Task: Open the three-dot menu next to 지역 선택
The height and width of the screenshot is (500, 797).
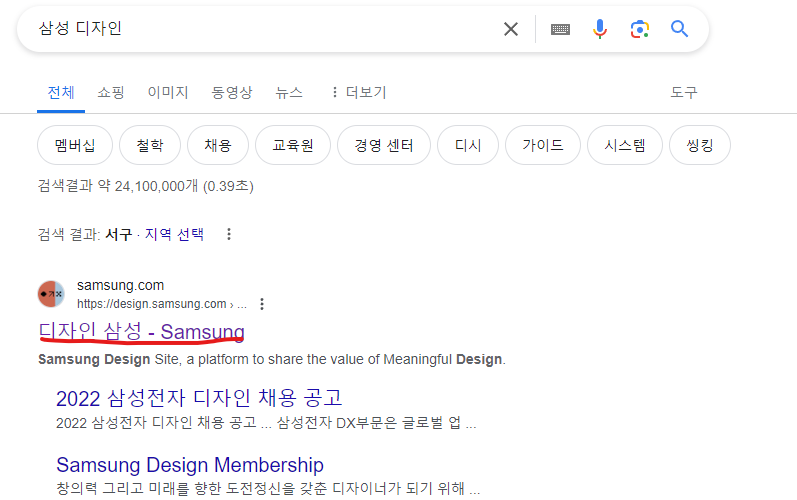Action: pos(229,234)
